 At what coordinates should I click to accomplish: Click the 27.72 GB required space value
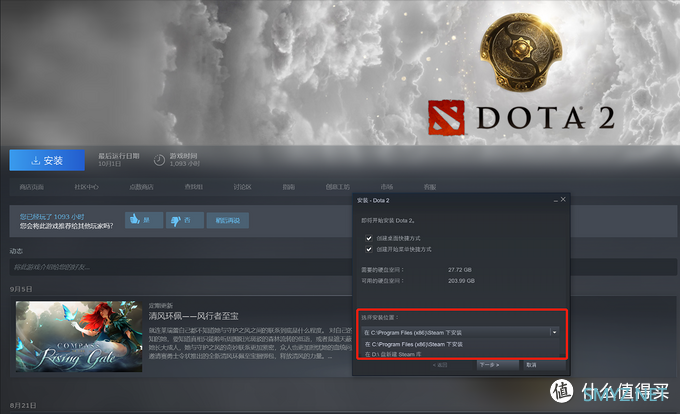tap(460, 270)
